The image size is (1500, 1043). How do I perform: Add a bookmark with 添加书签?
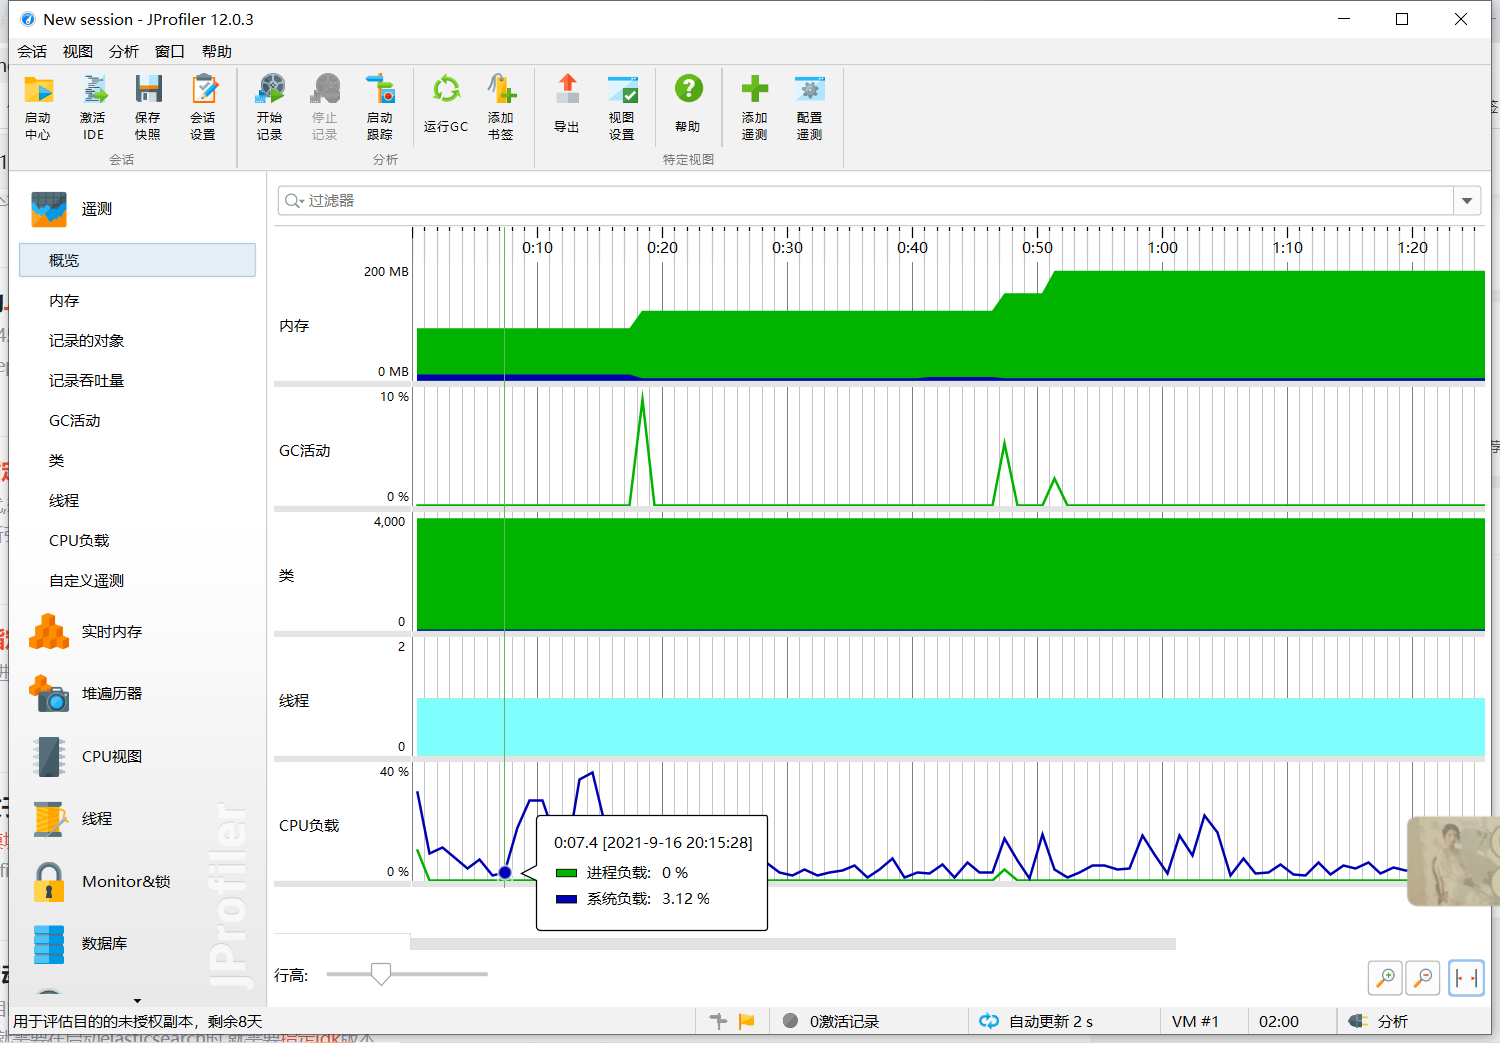(501, 107)
